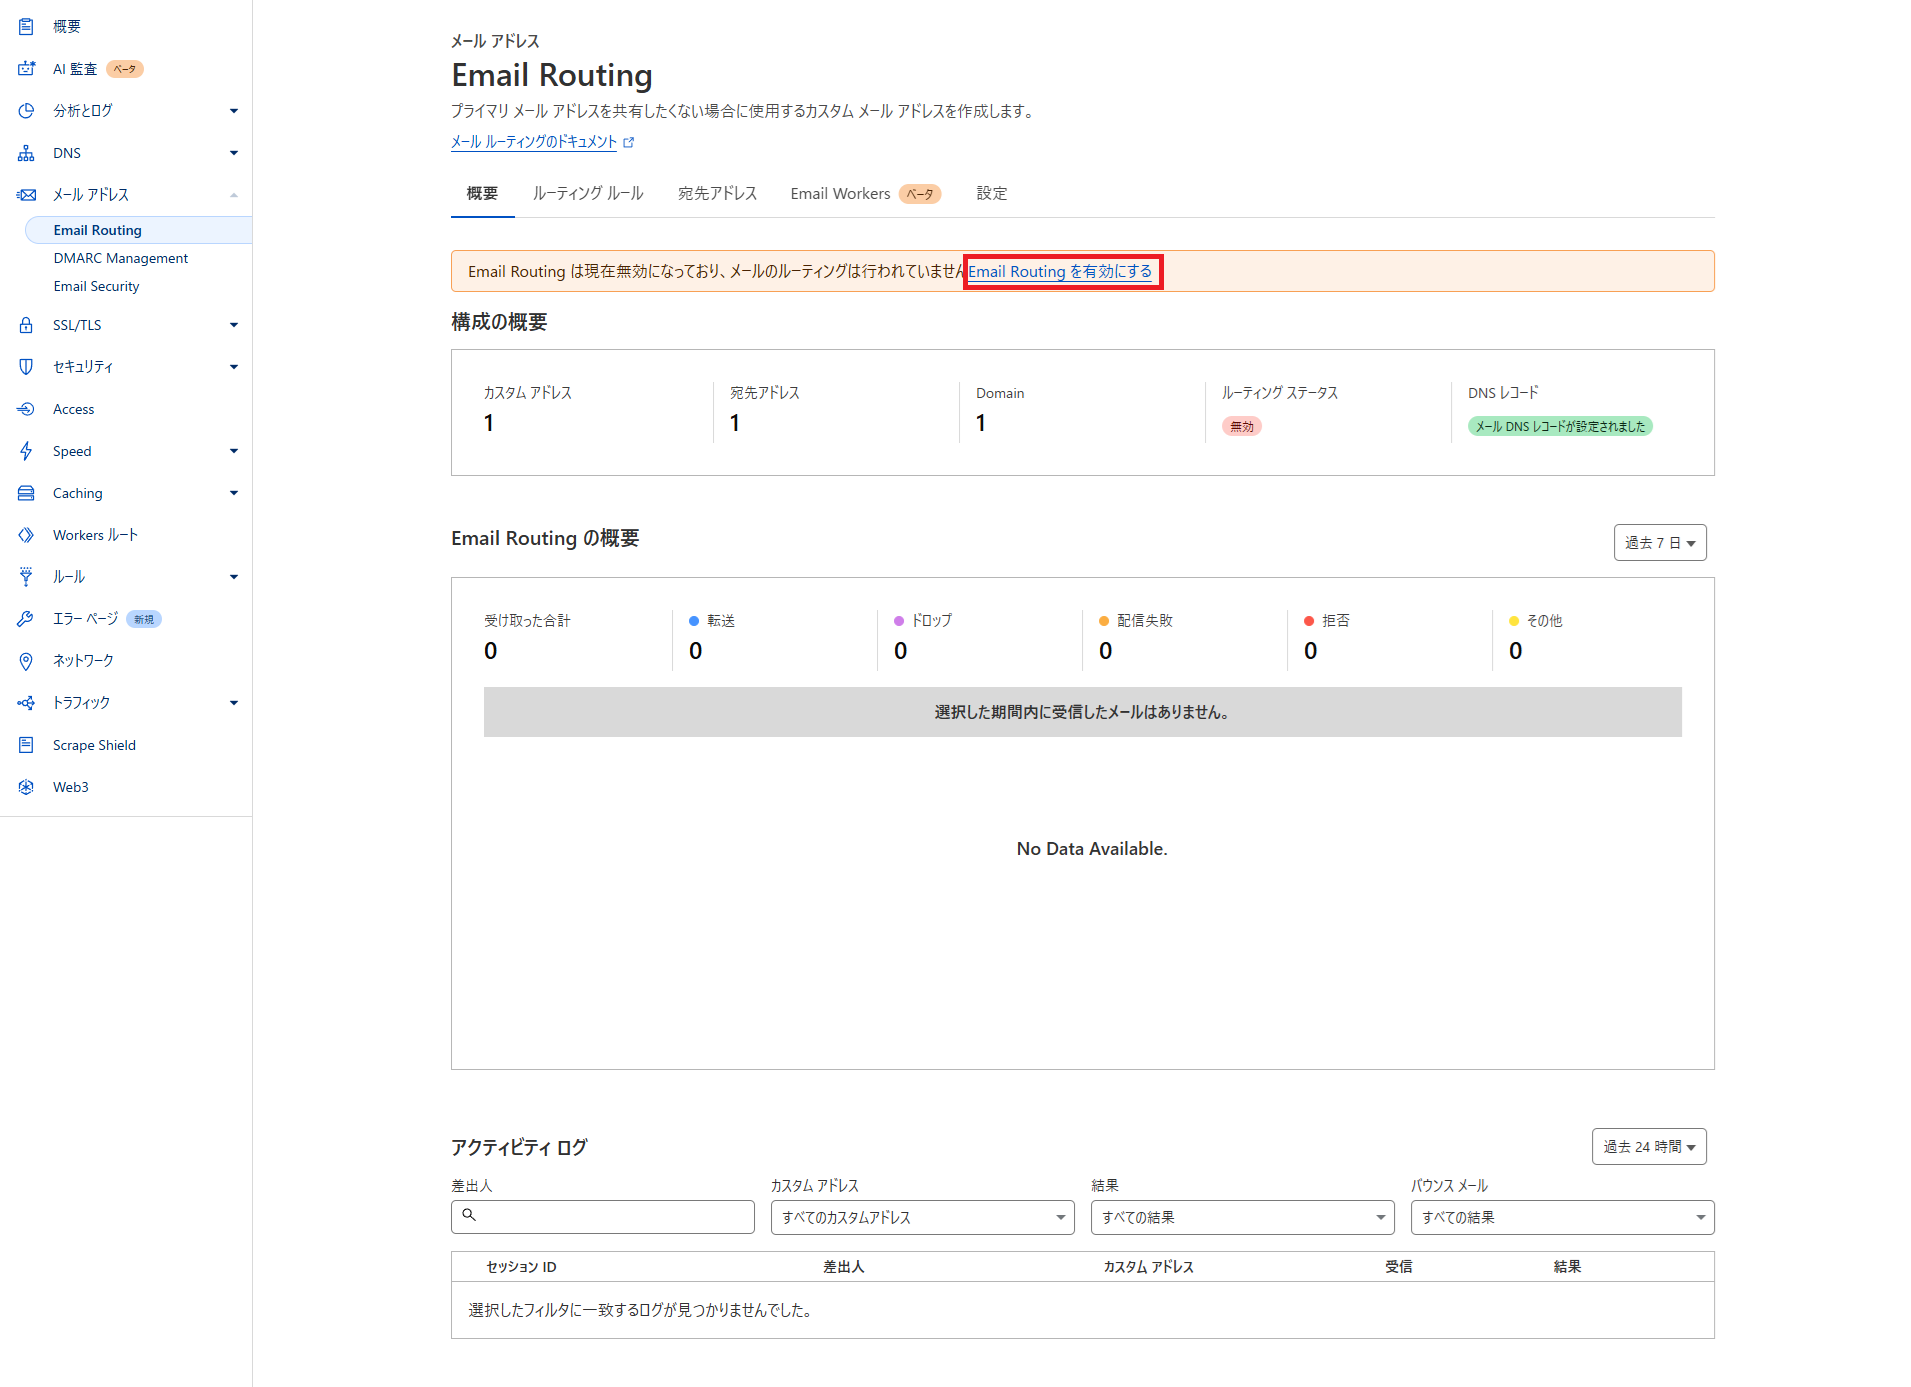Click the Web3 cube icon
This screenshot has height=1387, width=1911.
coord(26,787)
